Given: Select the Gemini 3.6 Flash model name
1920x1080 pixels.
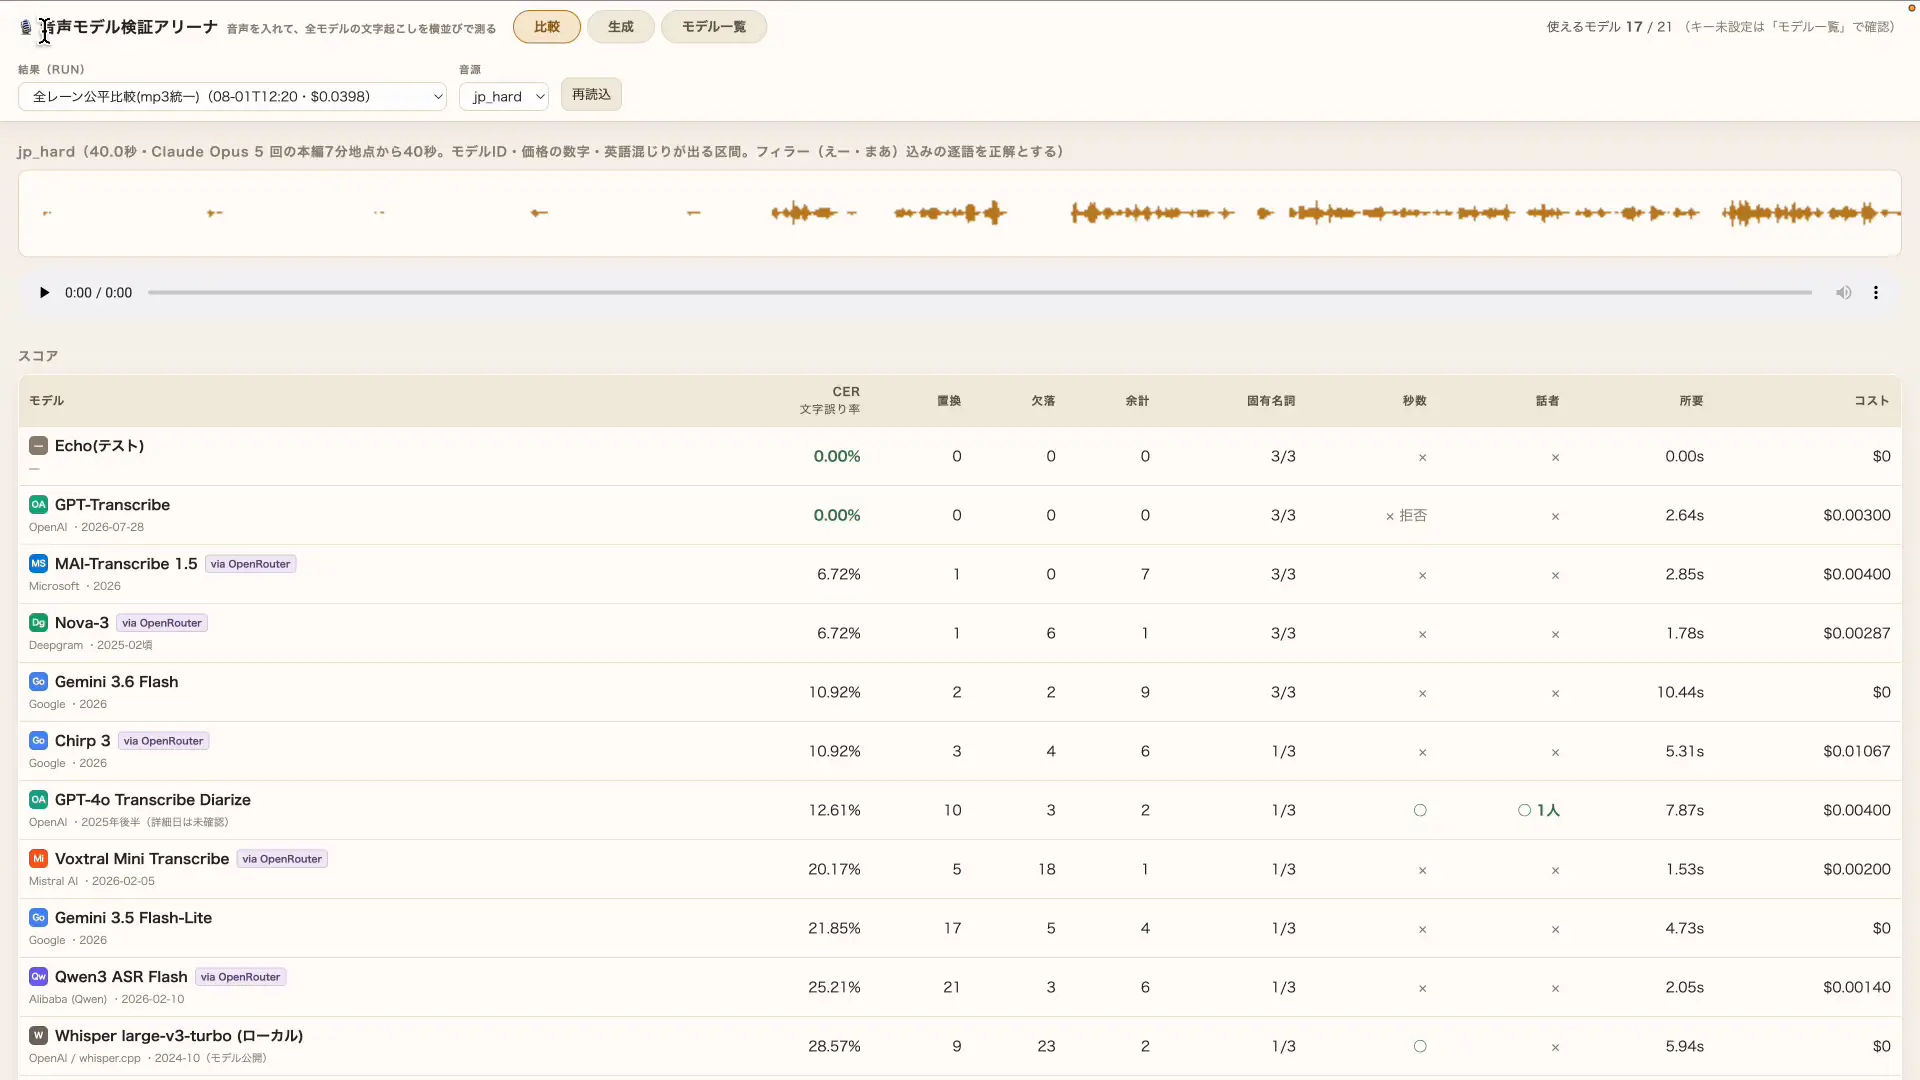Looking at the screenshot, I should (x=117, y=682).
